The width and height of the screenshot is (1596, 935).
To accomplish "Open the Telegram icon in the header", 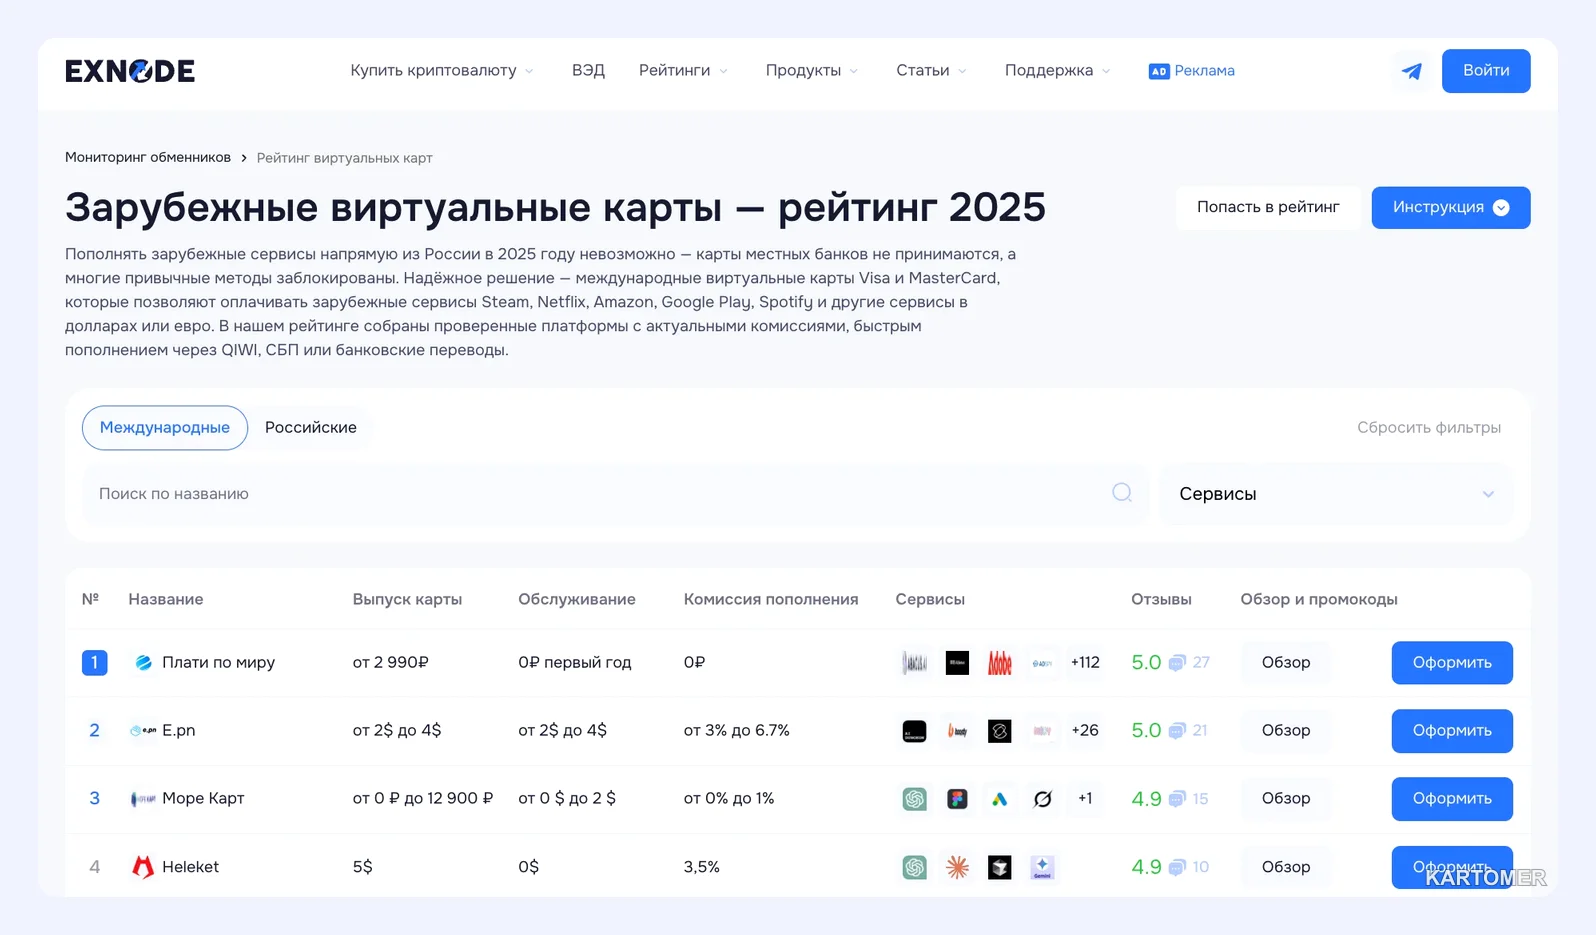I will tap(1412, 71).
